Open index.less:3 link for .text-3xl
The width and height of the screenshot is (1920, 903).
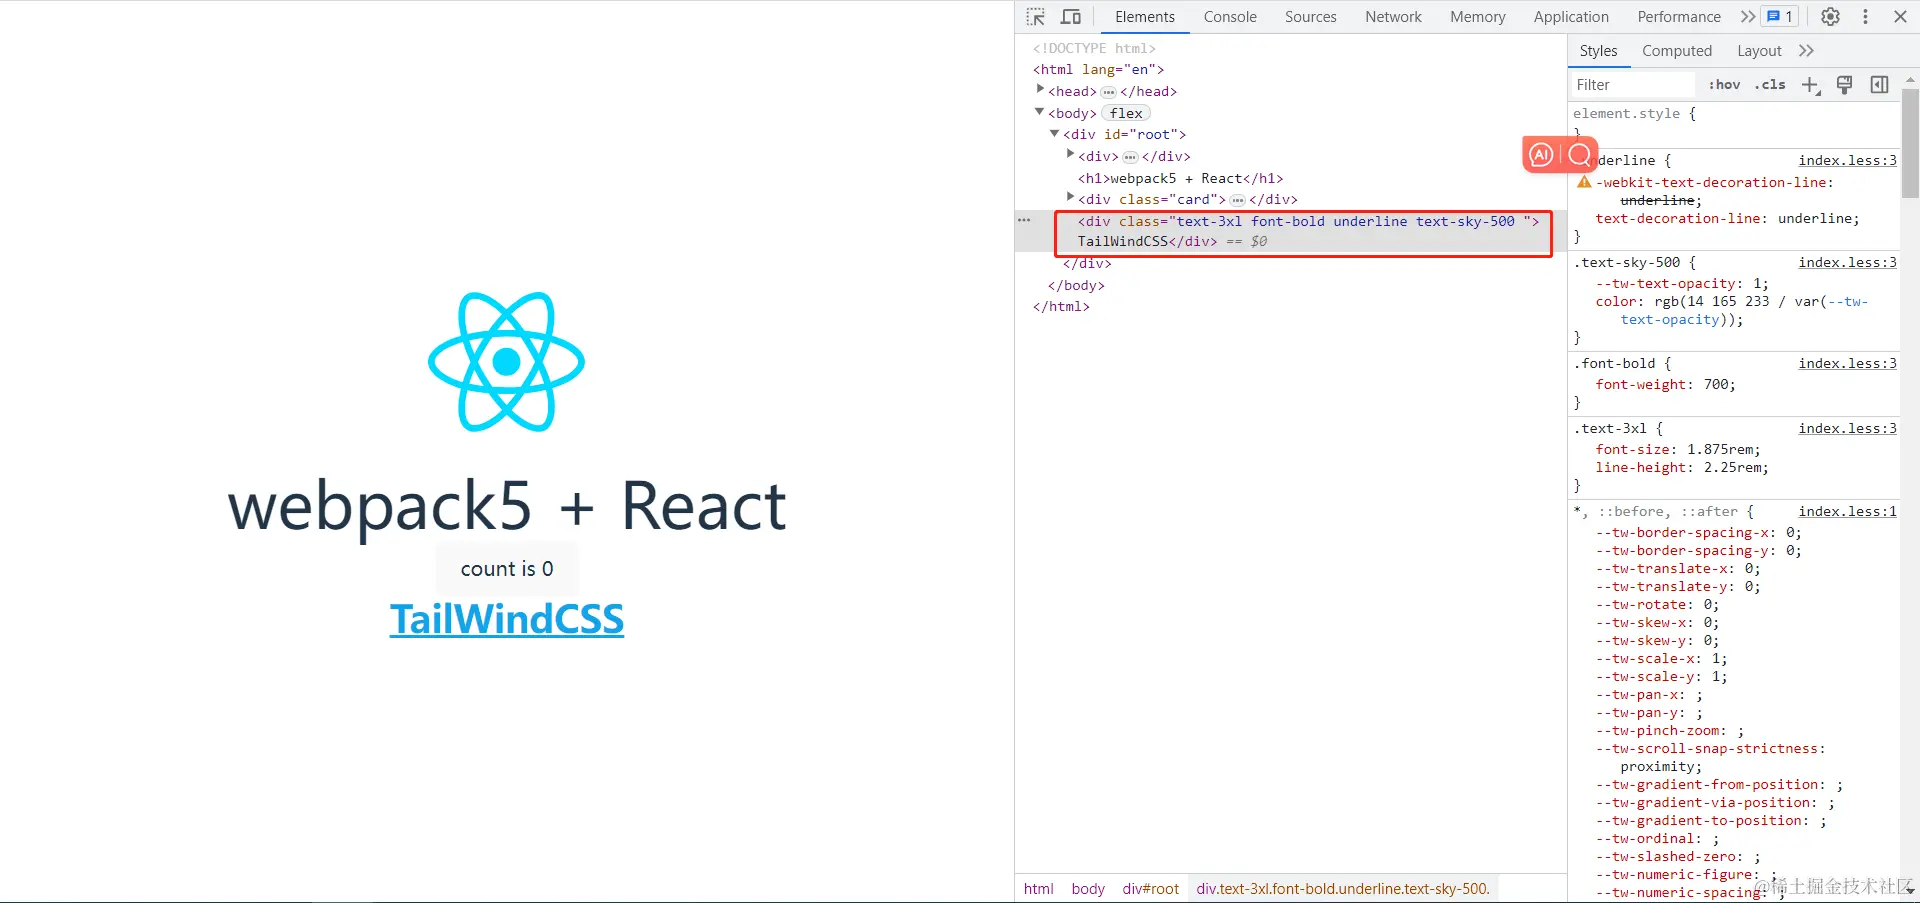click(x=1847, y=428)
